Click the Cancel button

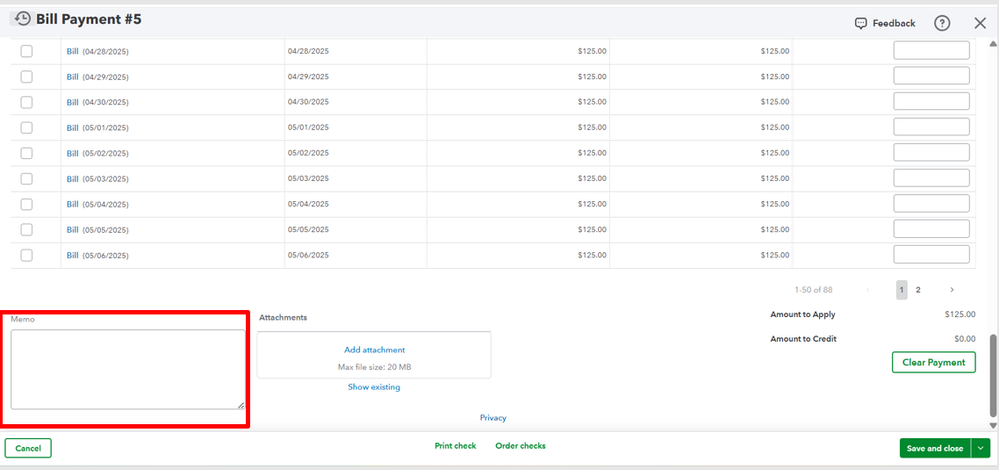pos(28,448)
